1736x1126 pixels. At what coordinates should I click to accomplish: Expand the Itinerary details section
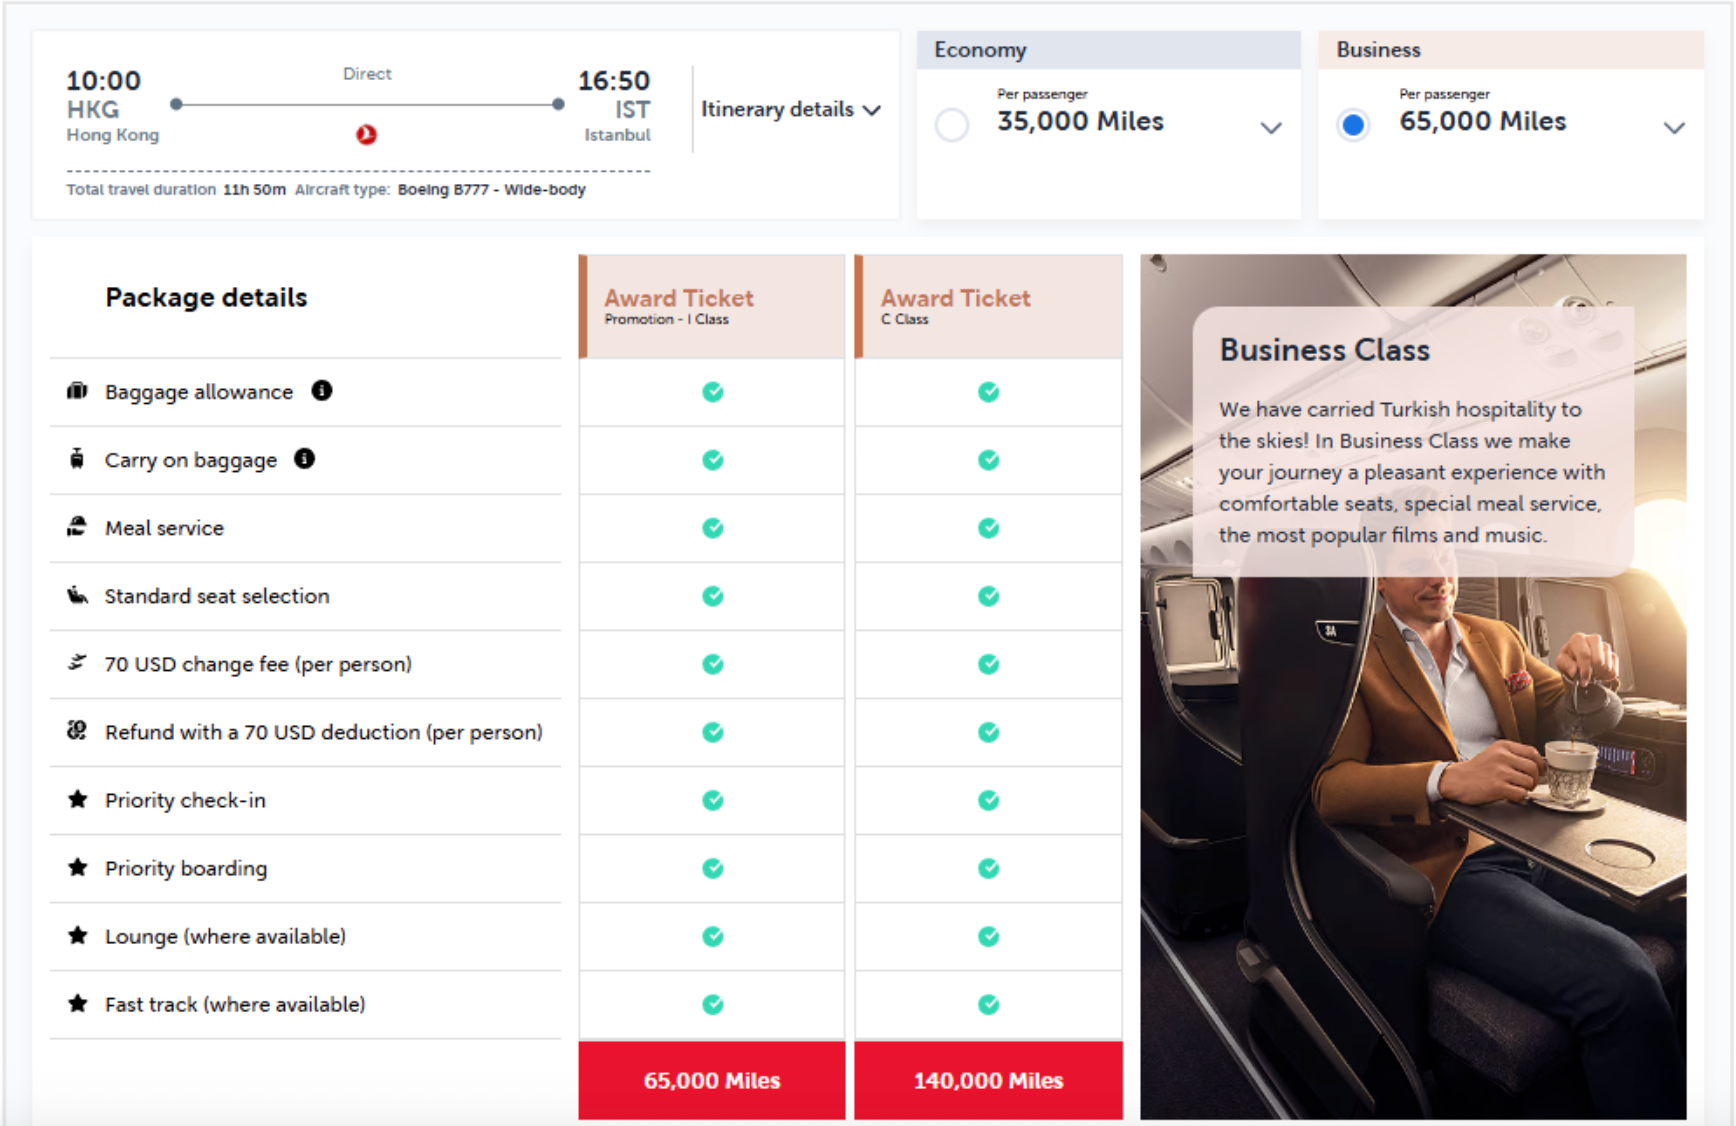click(790, 109)
